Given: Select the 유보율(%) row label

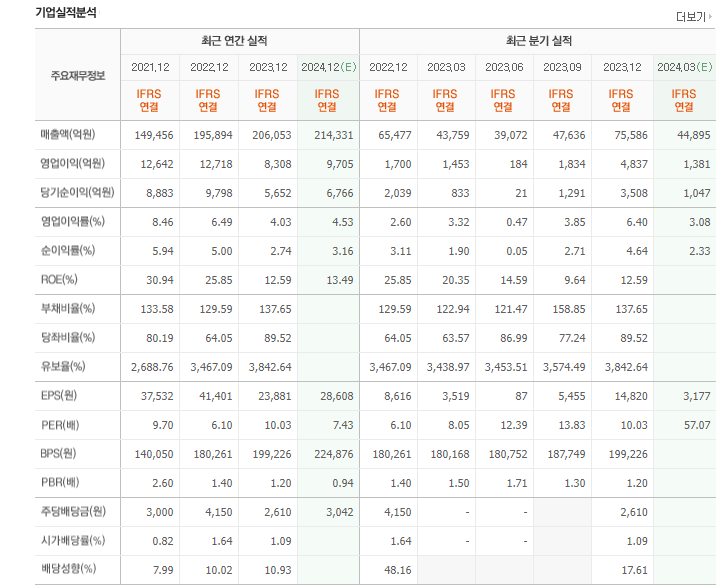Looking at the screenshot, I should coord(63,367).
